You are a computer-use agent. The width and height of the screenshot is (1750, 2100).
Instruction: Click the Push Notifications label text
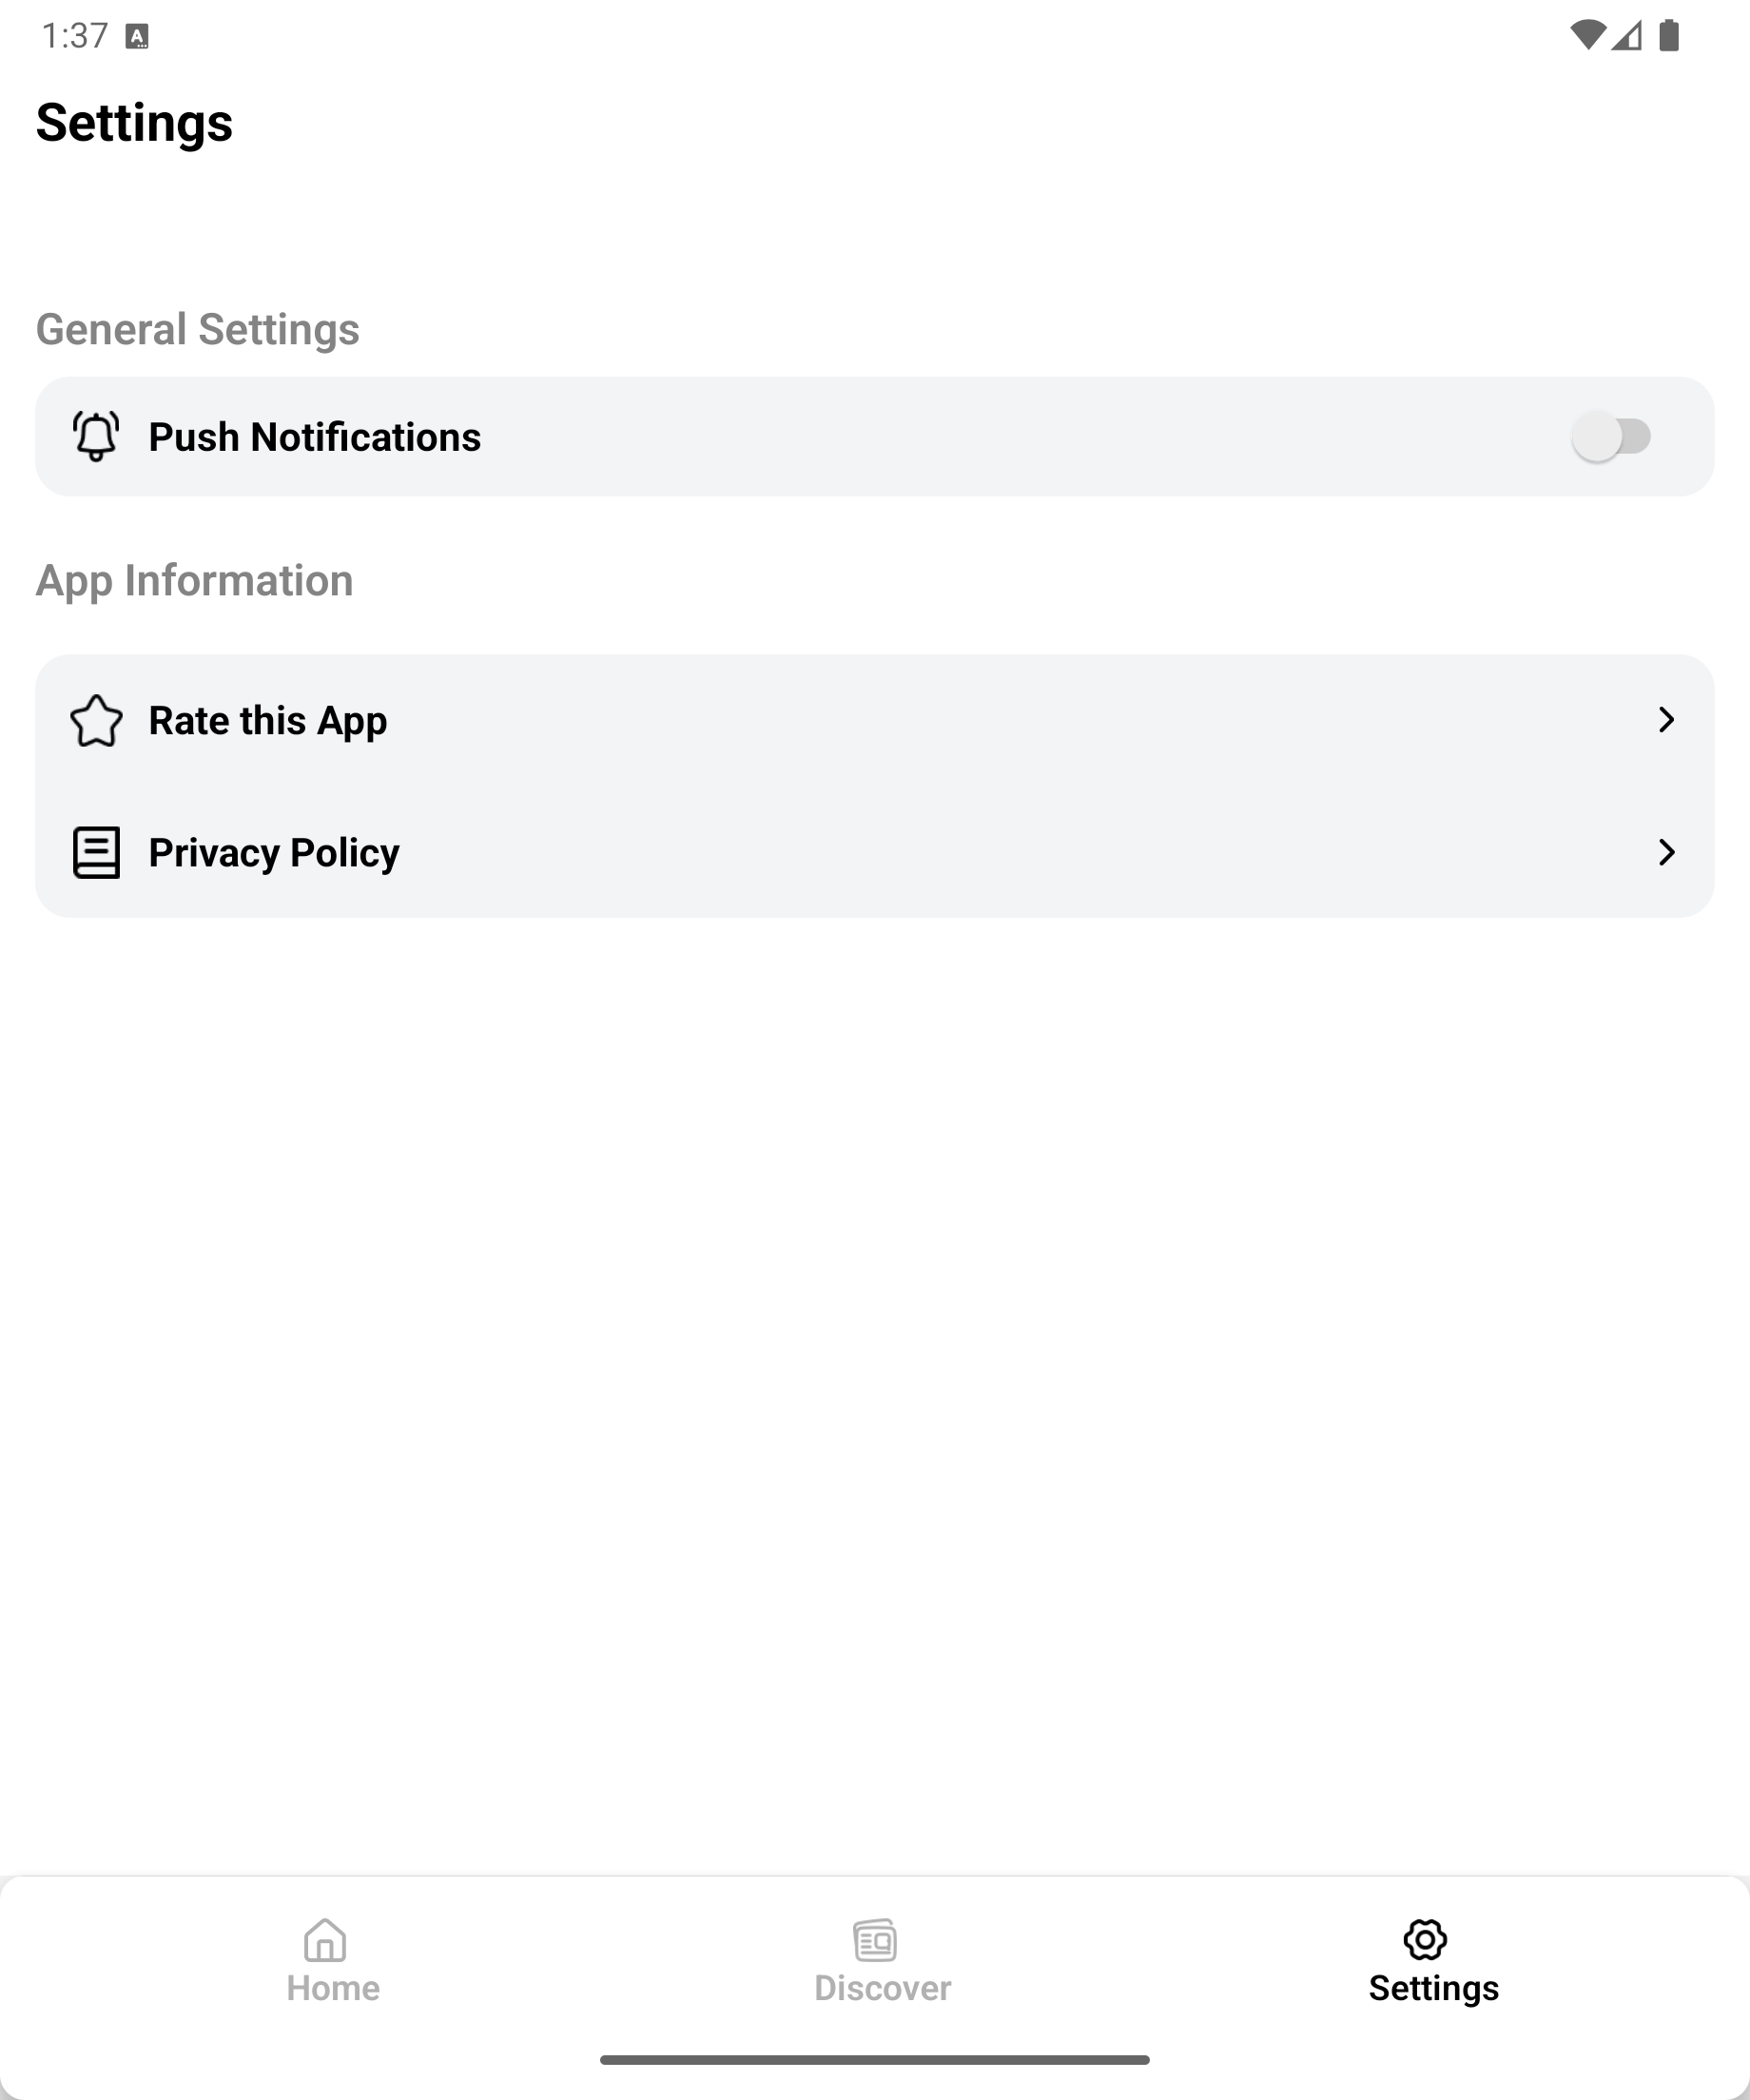click(315, 437)
